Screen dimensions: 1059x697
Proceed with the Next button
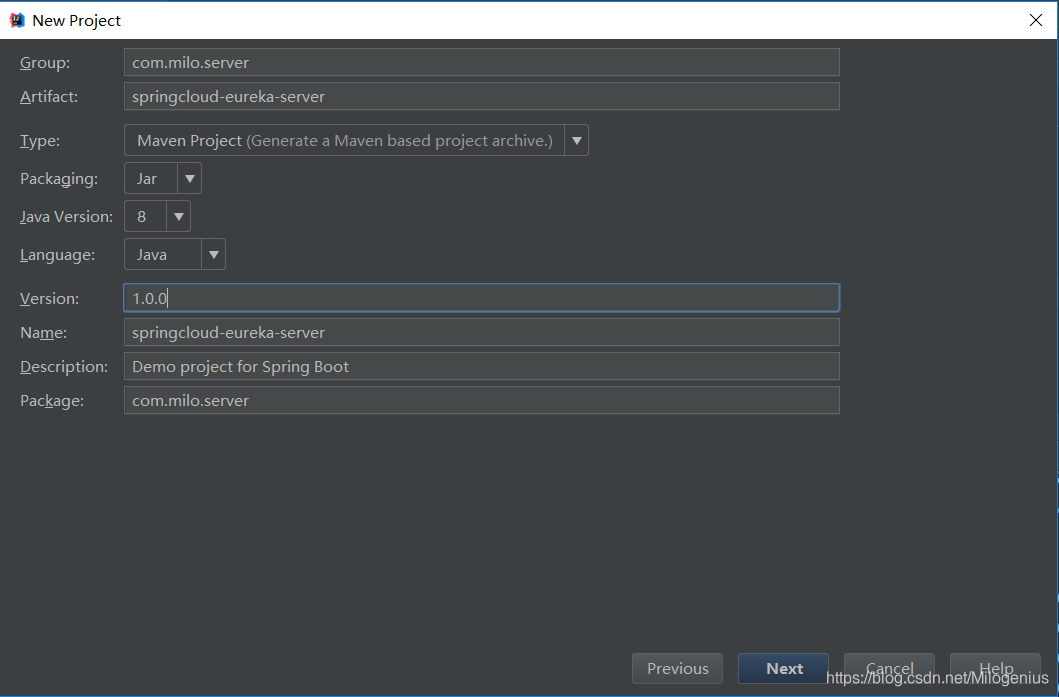(x=783, y=669)
